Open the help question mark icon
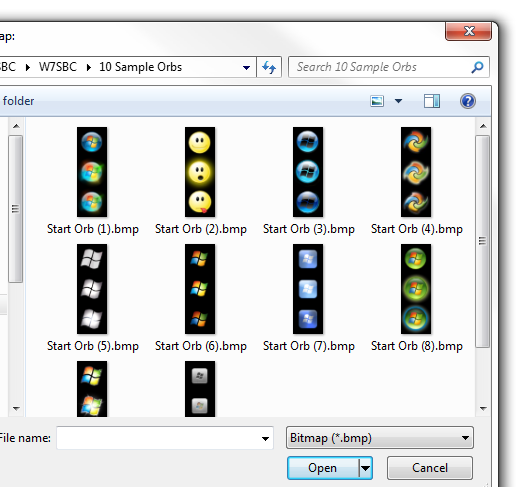The height and width of the screenshot is (487, 518). pyautogui.click(x=468, y=101)
